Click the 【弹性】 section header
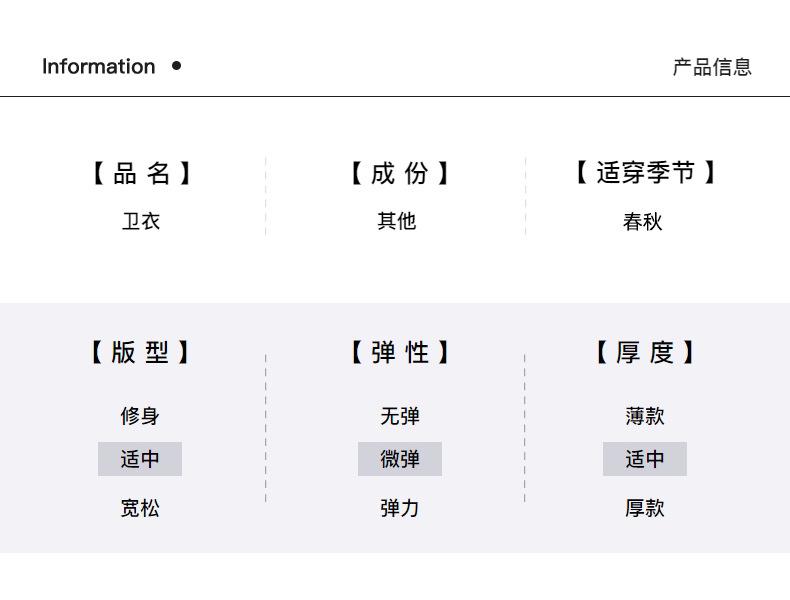 click(399, 352)
